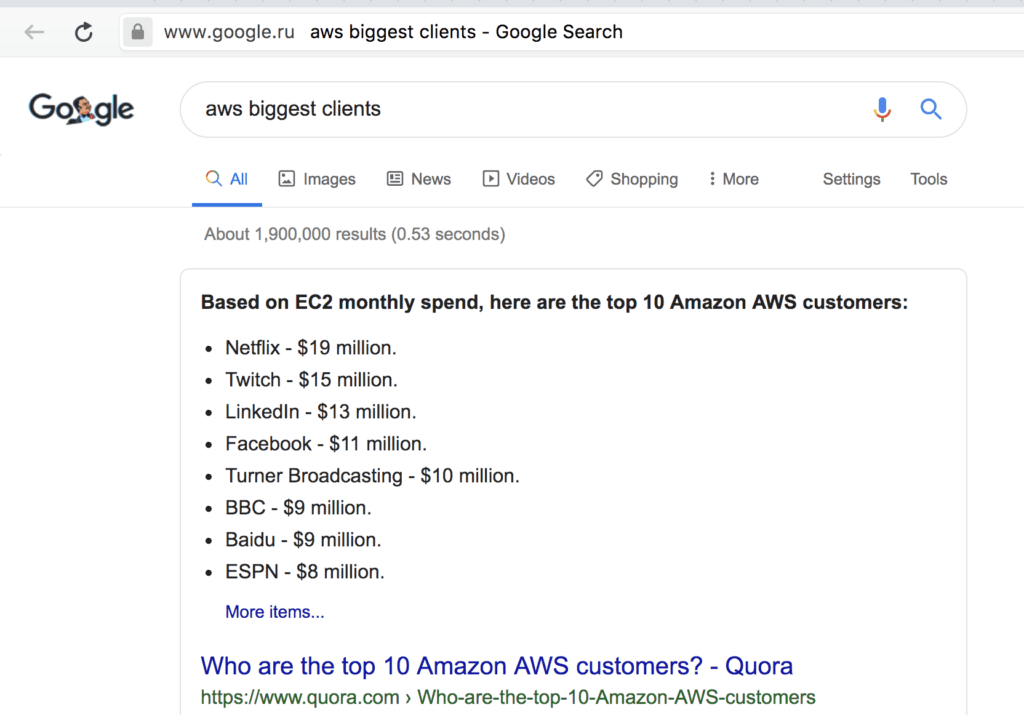Click the Google doodle logo
This screenshot has height=715, width=1024.
click(x=81, y=109)
